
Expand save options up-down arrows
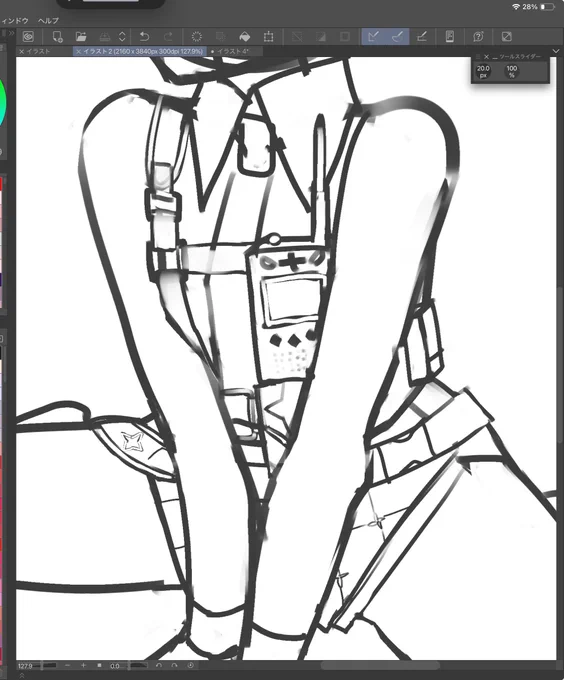122,37
